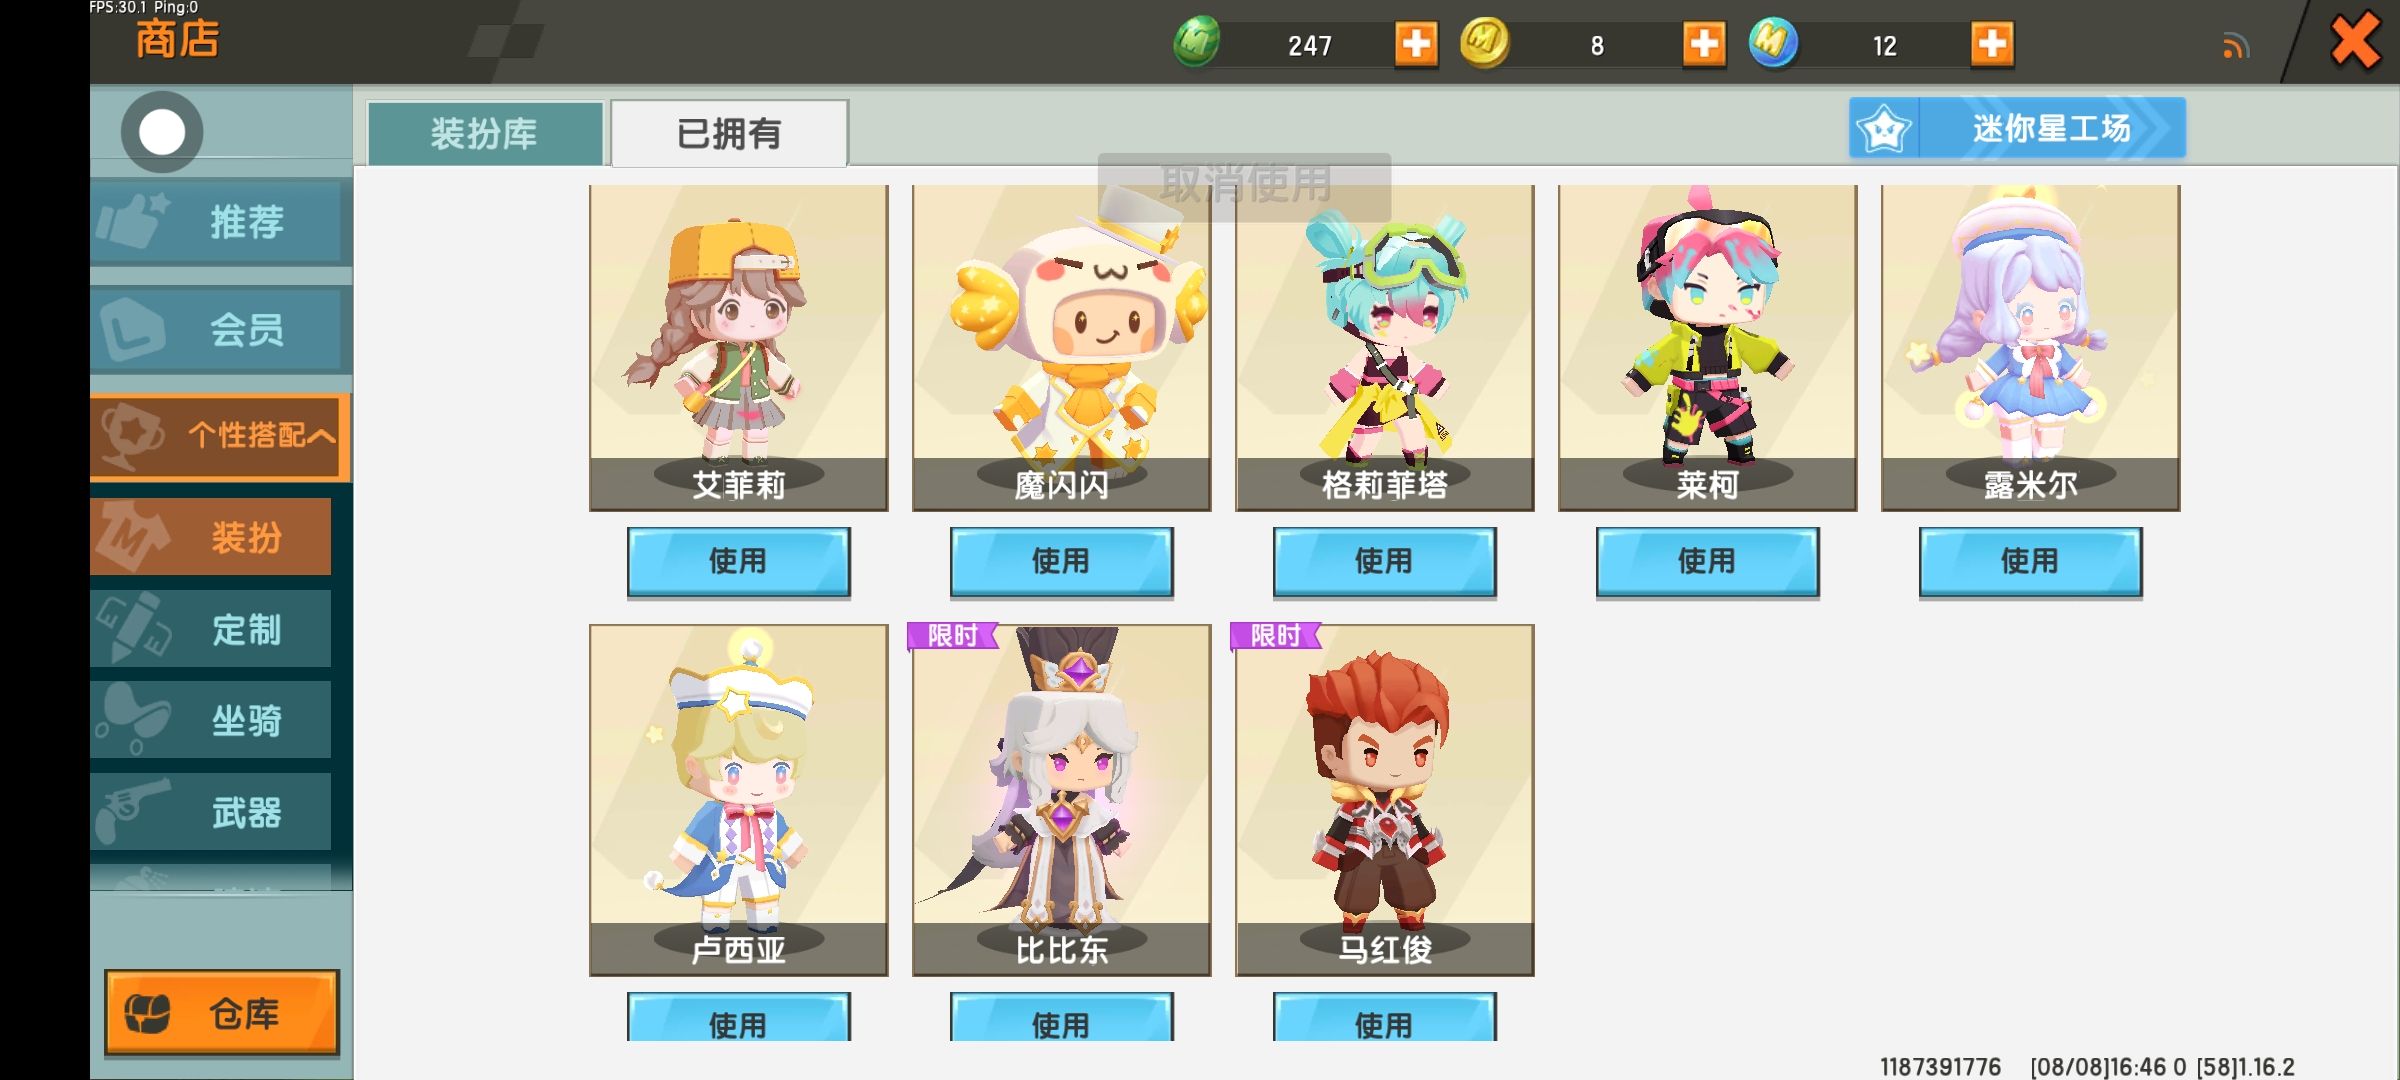Open the 迷你星工场 star factory

pos(2017,128)
